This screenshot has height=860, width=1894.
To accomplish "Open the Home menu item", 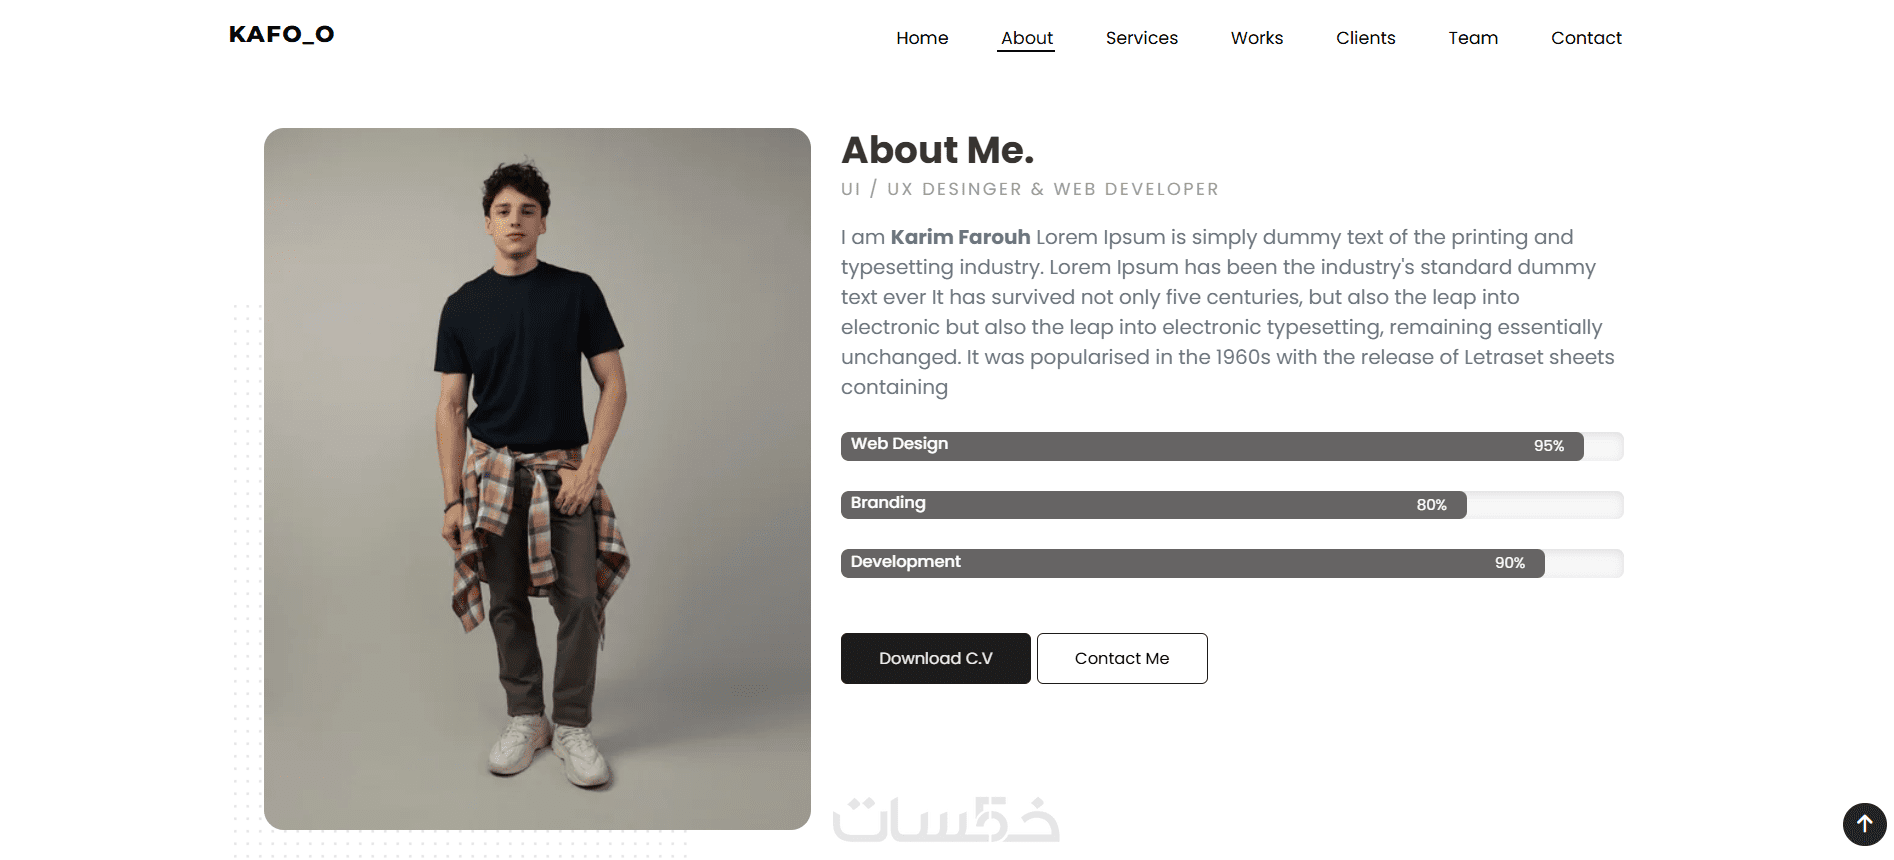I will [922, 38].
